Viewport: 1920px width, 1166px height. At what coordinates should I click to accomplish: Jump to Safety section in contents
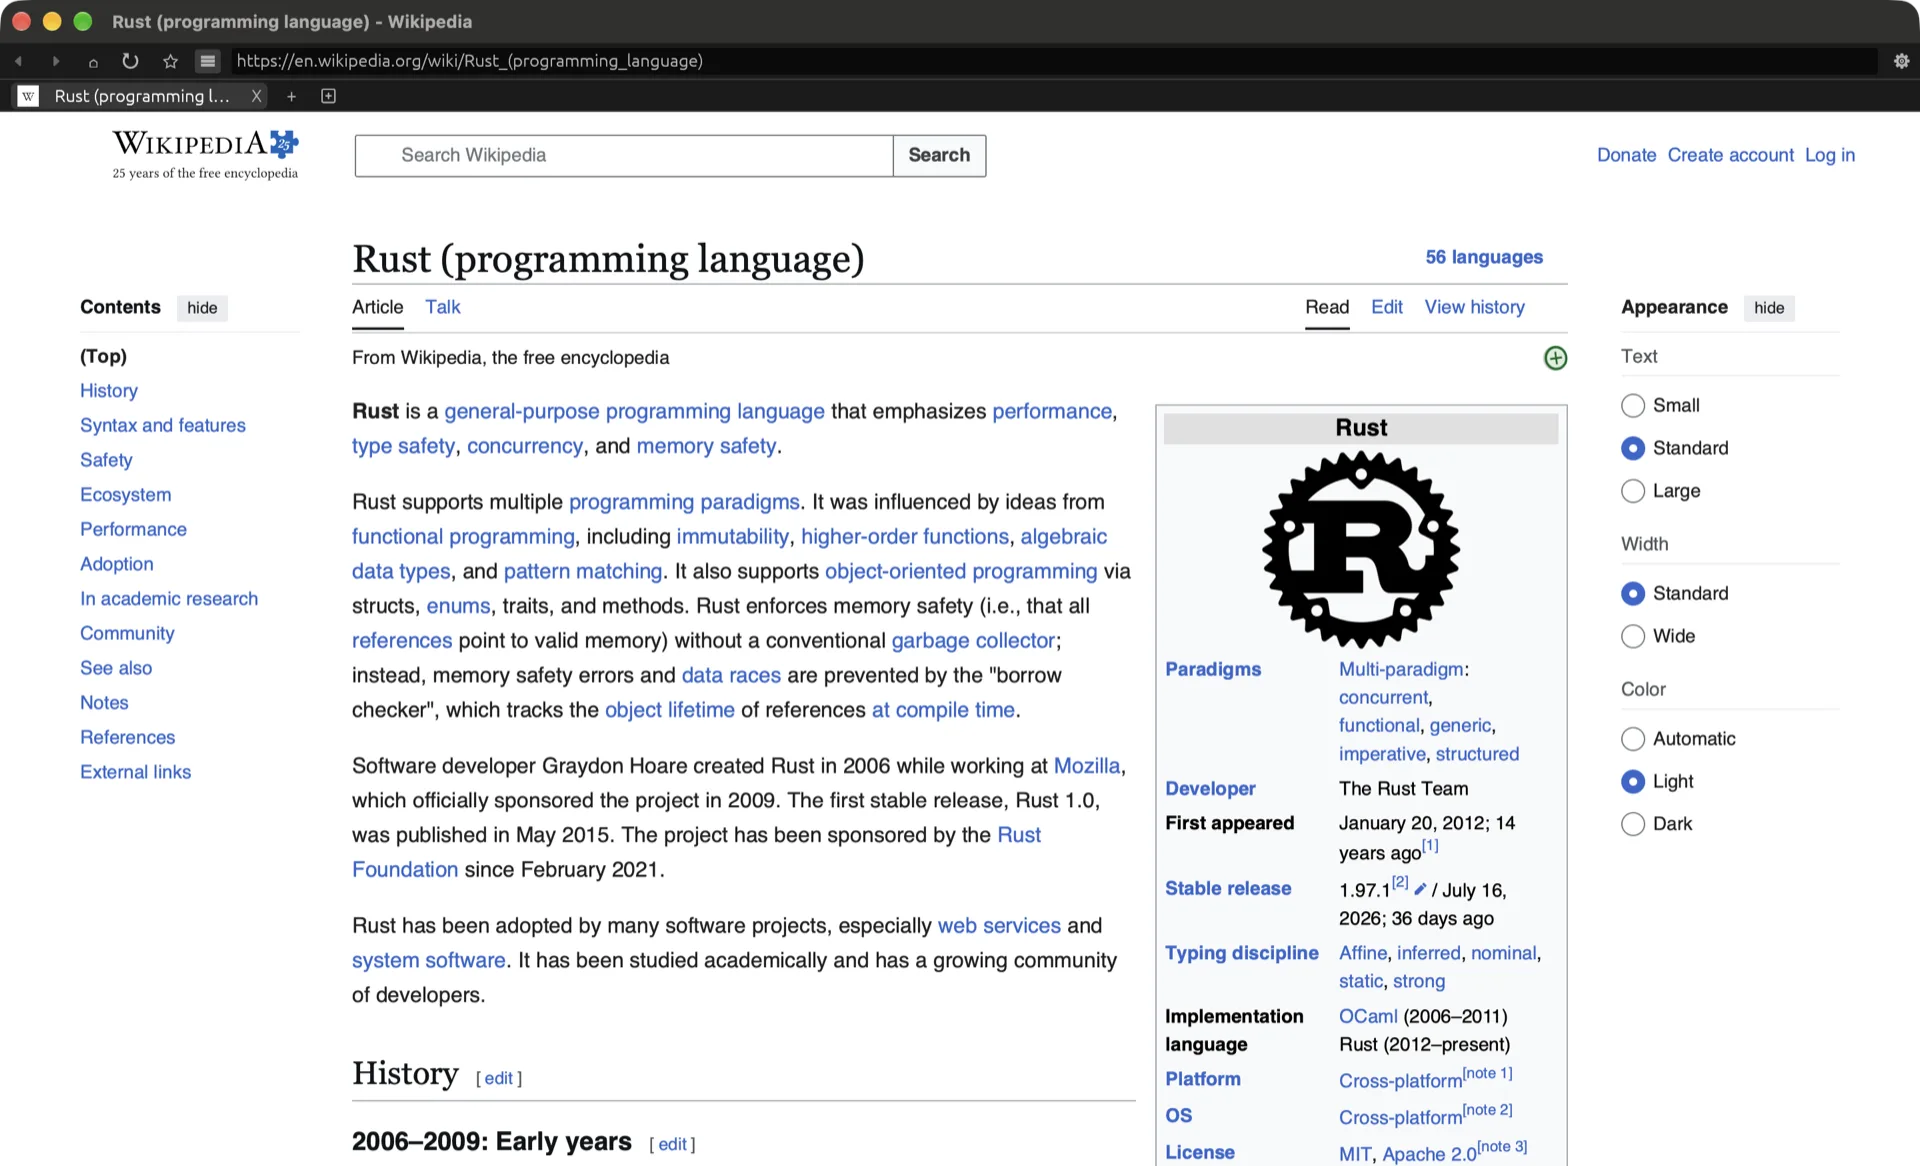[106, 460]
